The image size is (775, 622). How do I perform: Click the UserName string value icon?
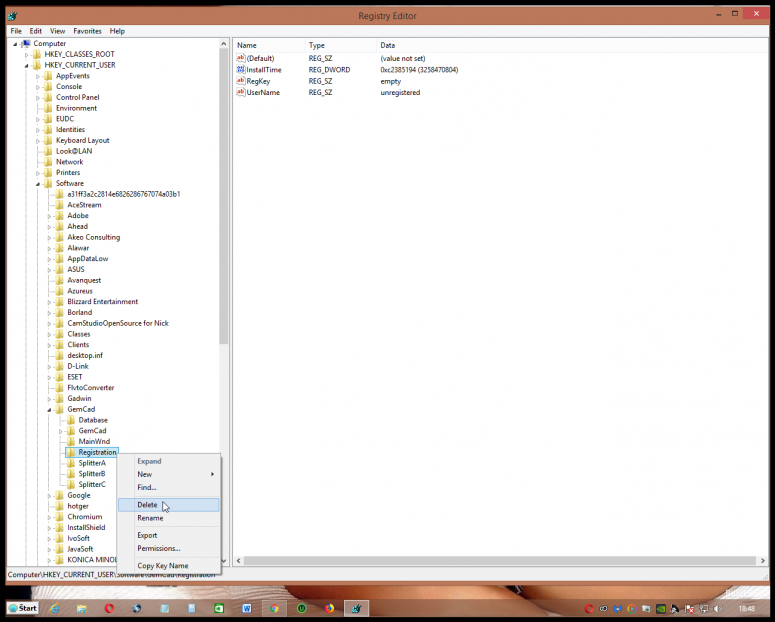pyautogui.click(x=241, y=92)
